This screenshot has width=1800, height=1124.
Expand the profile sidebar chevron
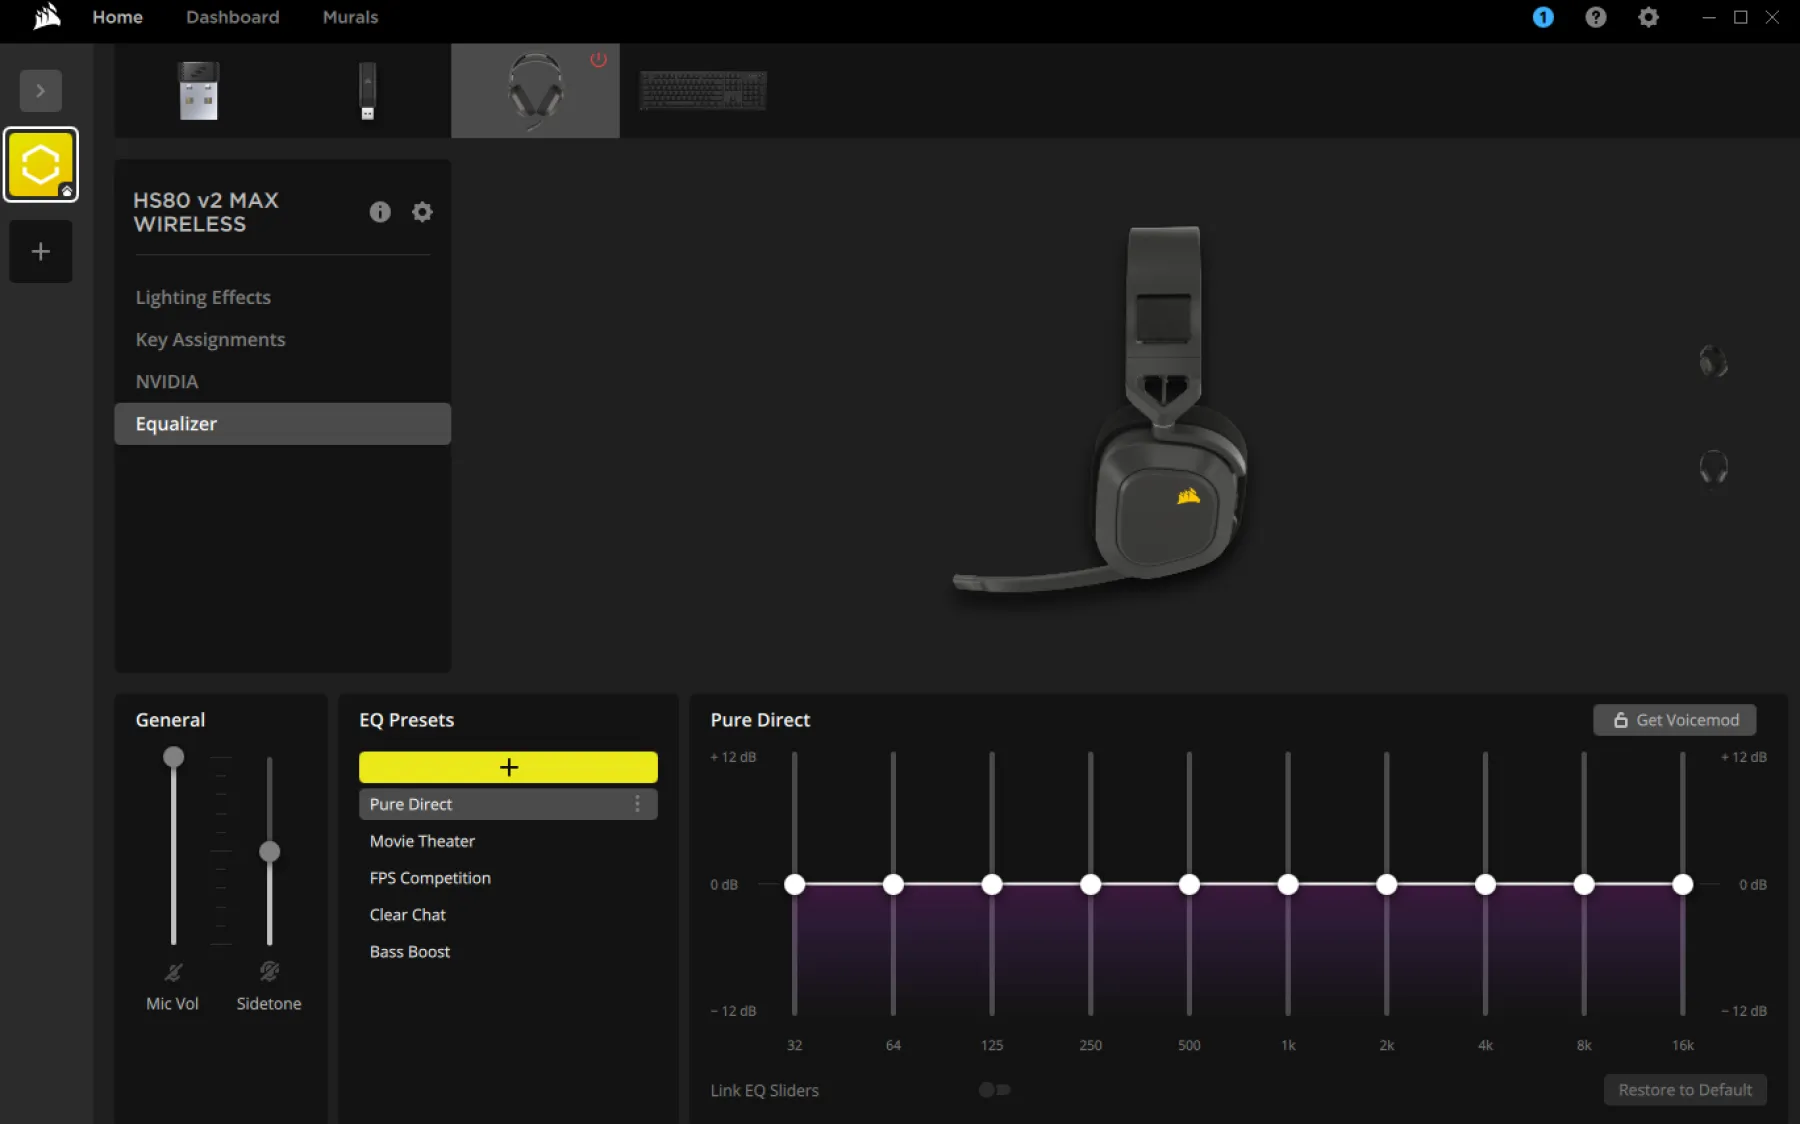40,91
